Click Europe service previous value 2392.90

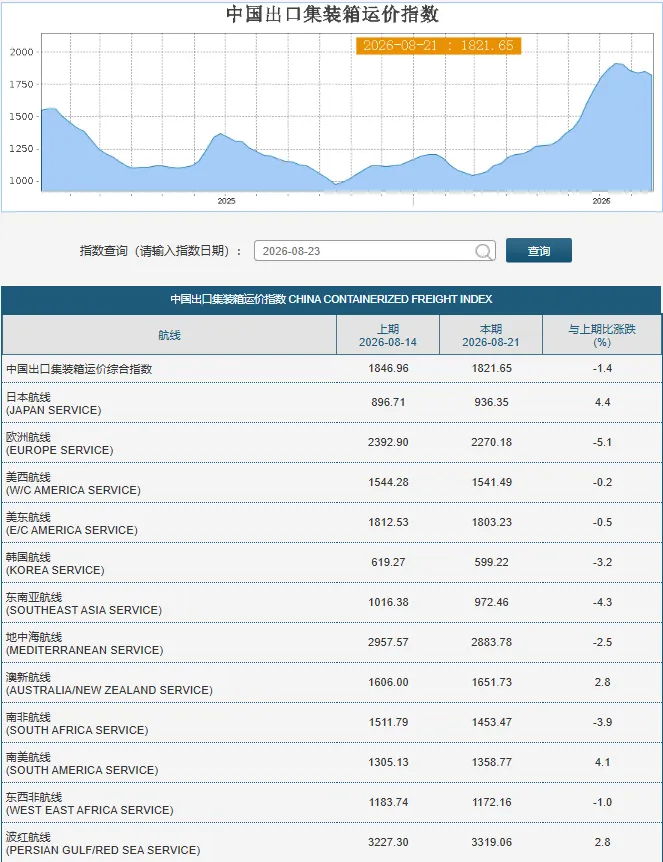(388, 443)
